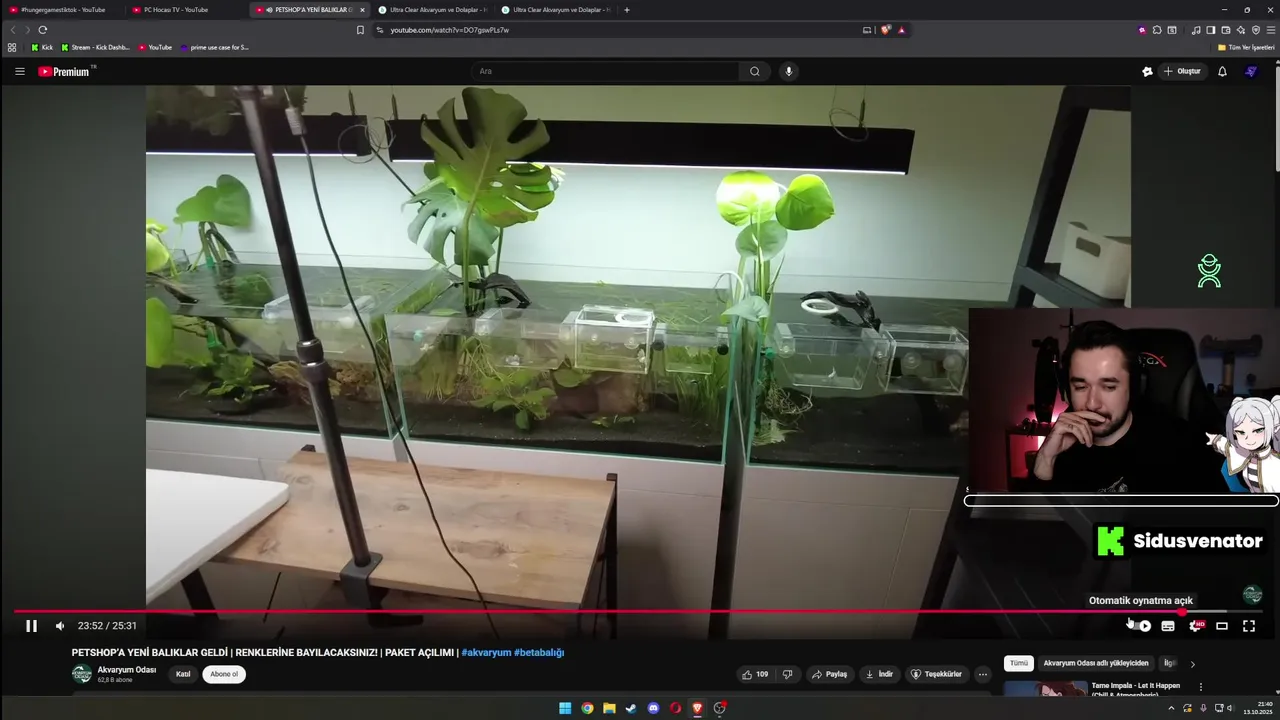The image size is (1280, 720).
Task: Download the video with İndir button
Action: (879, 674)
